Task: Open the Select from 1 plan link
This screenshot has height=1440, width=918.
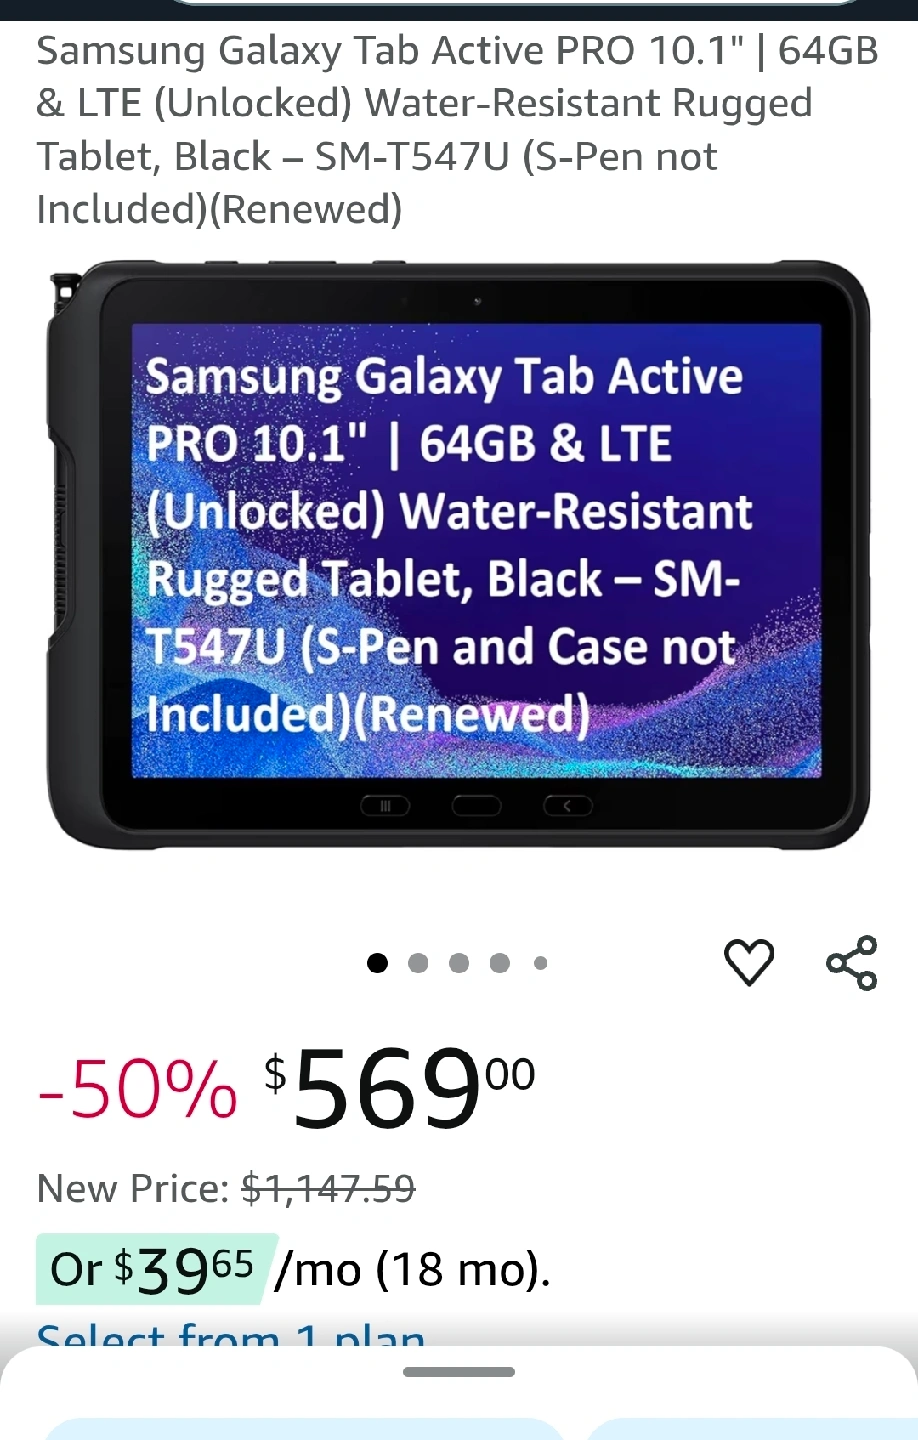Action: pos(231,1335)
